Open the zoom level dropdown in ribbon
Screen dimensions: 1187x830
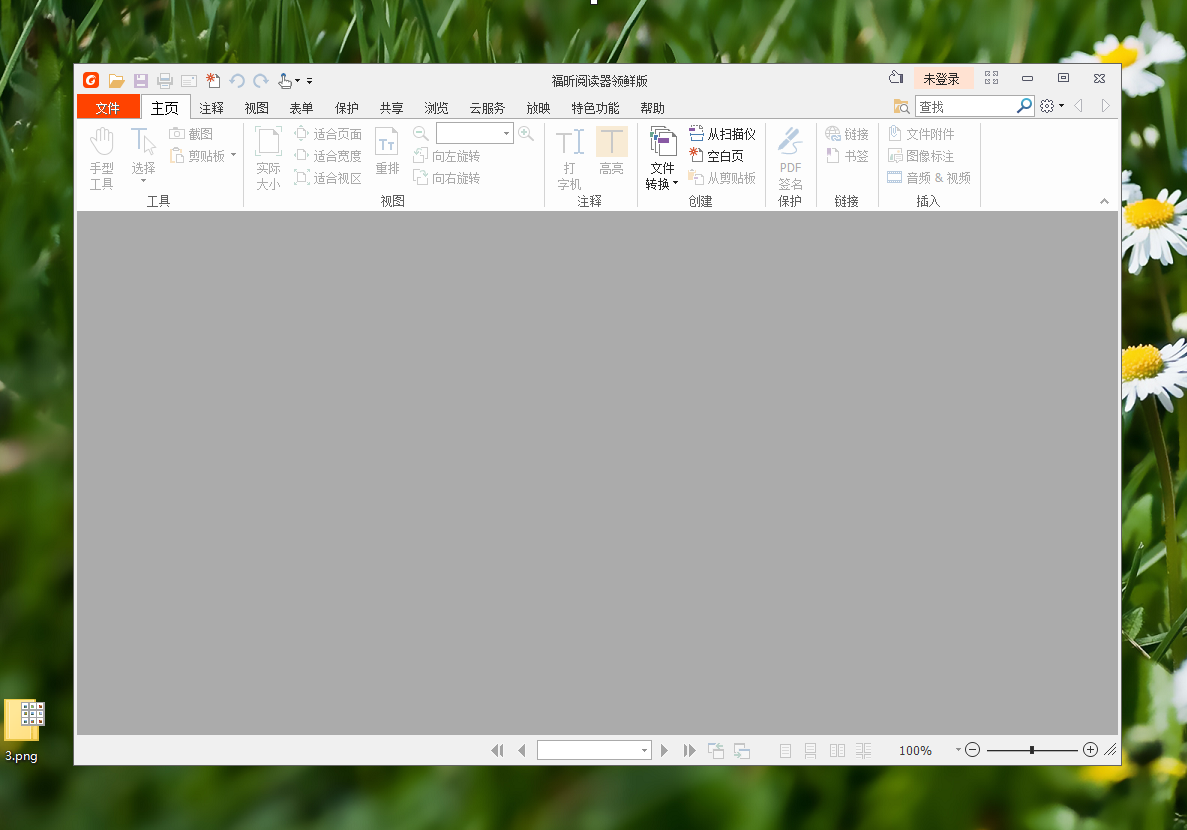coord(506,134)
